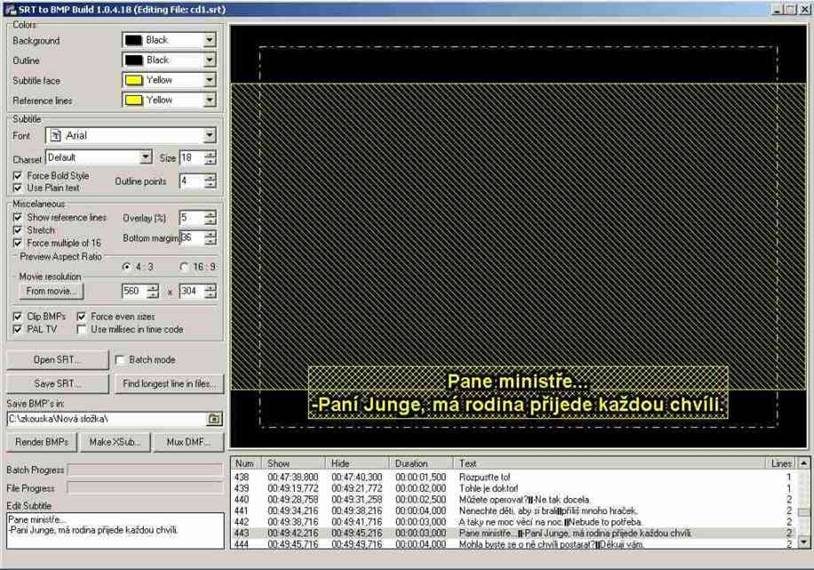814x570 pixels.
Task: Click the Outline points stepper
Action: [210, 181]
